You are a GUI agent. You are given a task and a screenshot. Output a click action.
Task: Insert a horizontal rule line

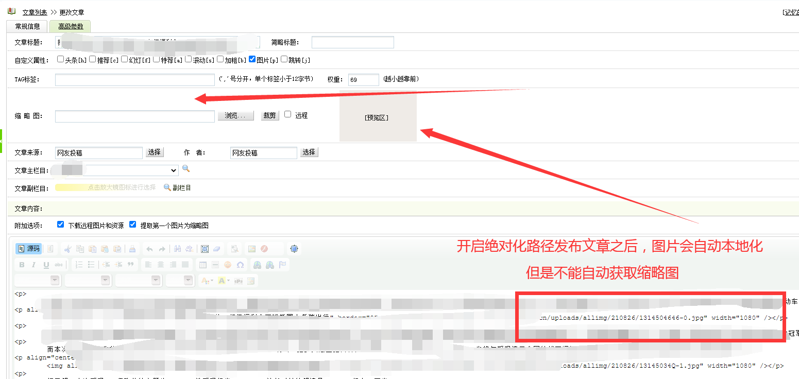tap(215, 264)
